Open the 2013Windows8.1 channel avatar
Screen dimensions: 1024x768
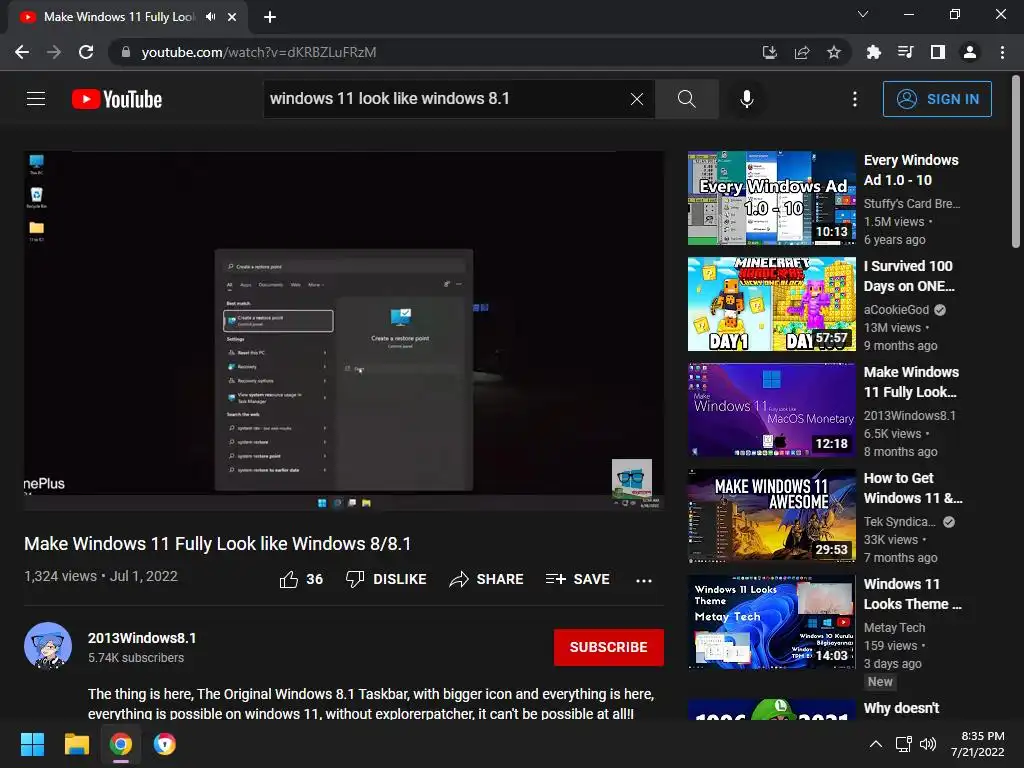click(x=48, y=647)
